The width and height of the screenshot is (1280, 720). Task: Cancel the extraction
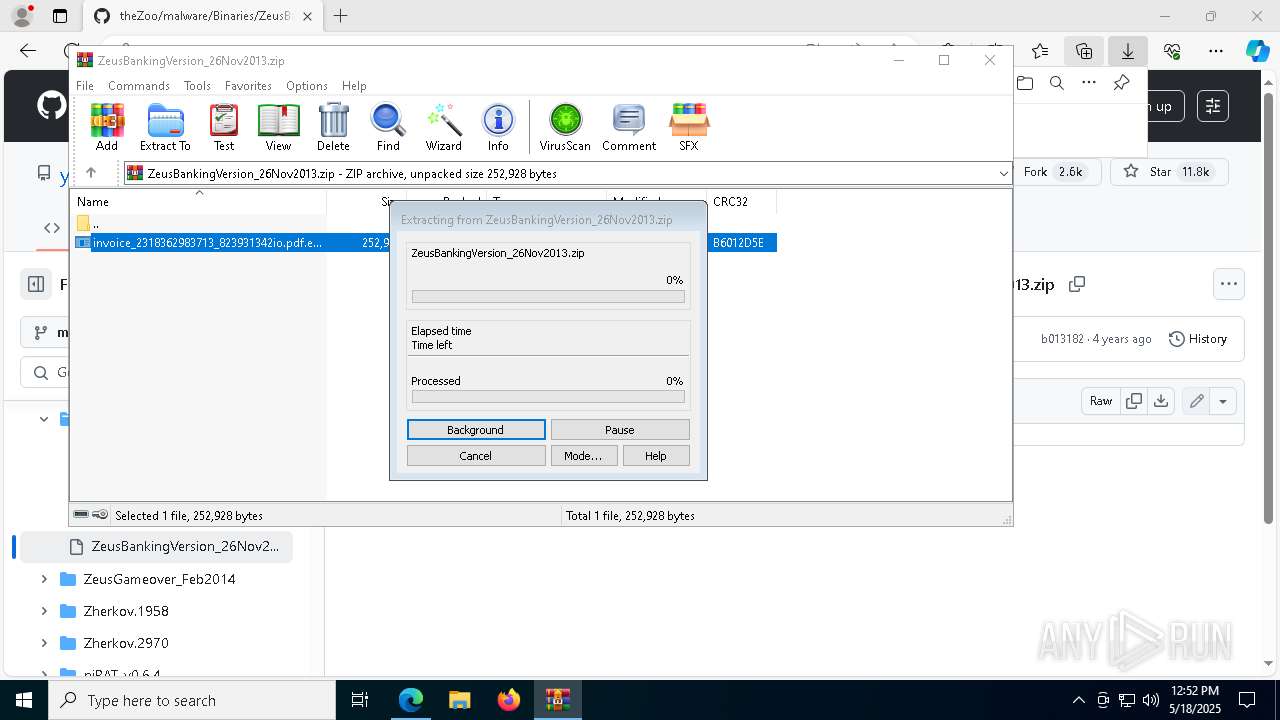coord(476,456)
